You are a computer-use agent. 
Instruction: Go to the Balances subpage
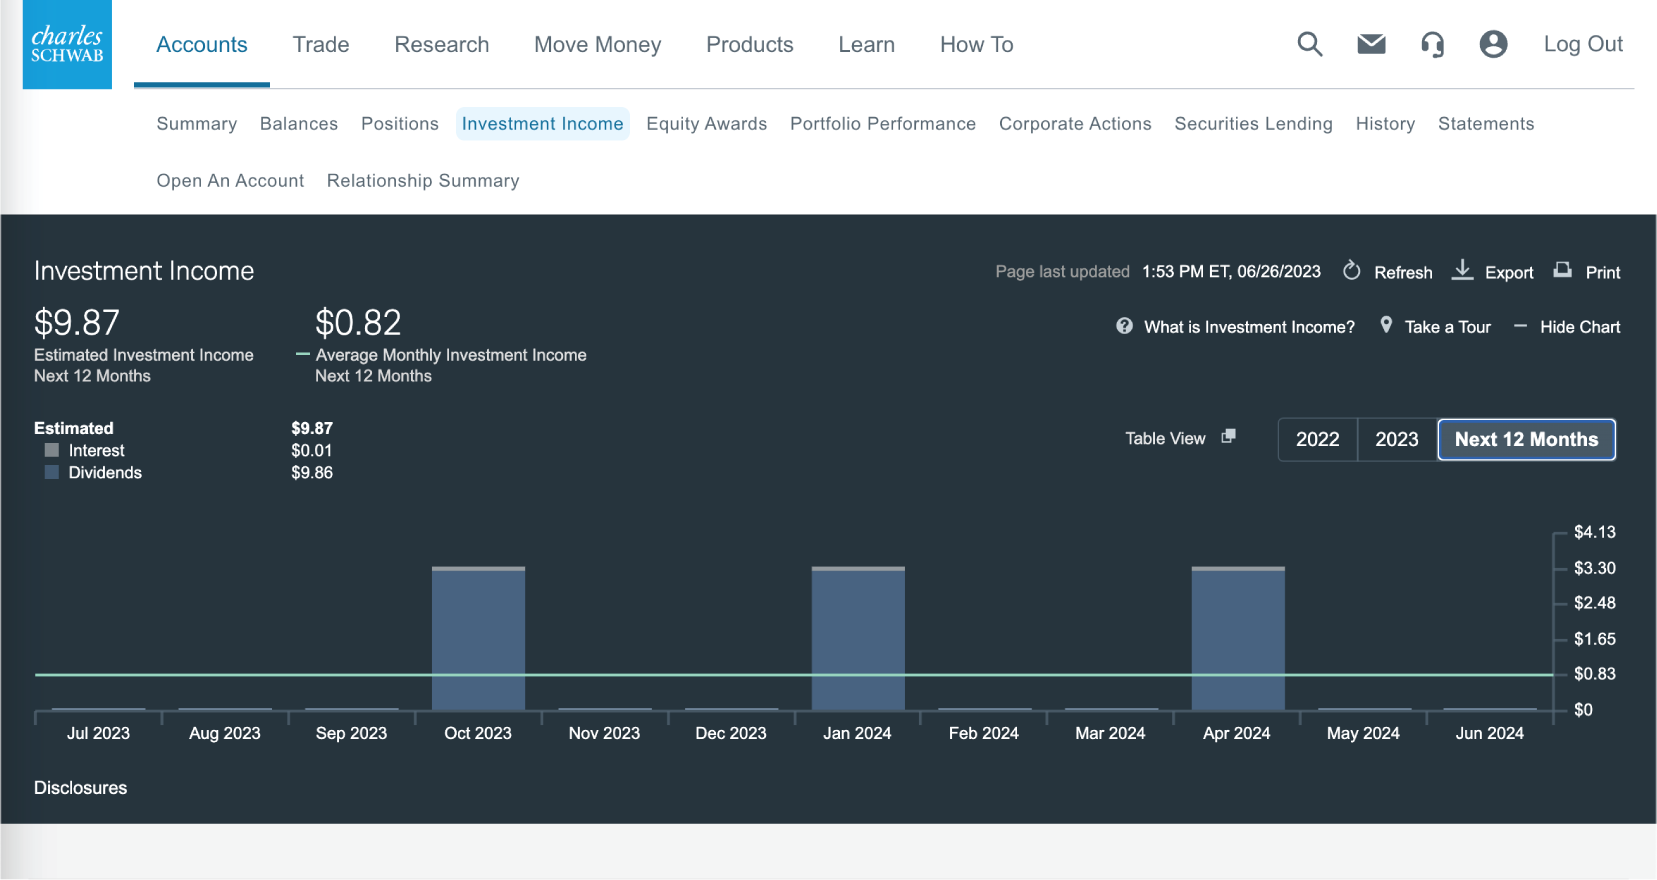(299, 124)
